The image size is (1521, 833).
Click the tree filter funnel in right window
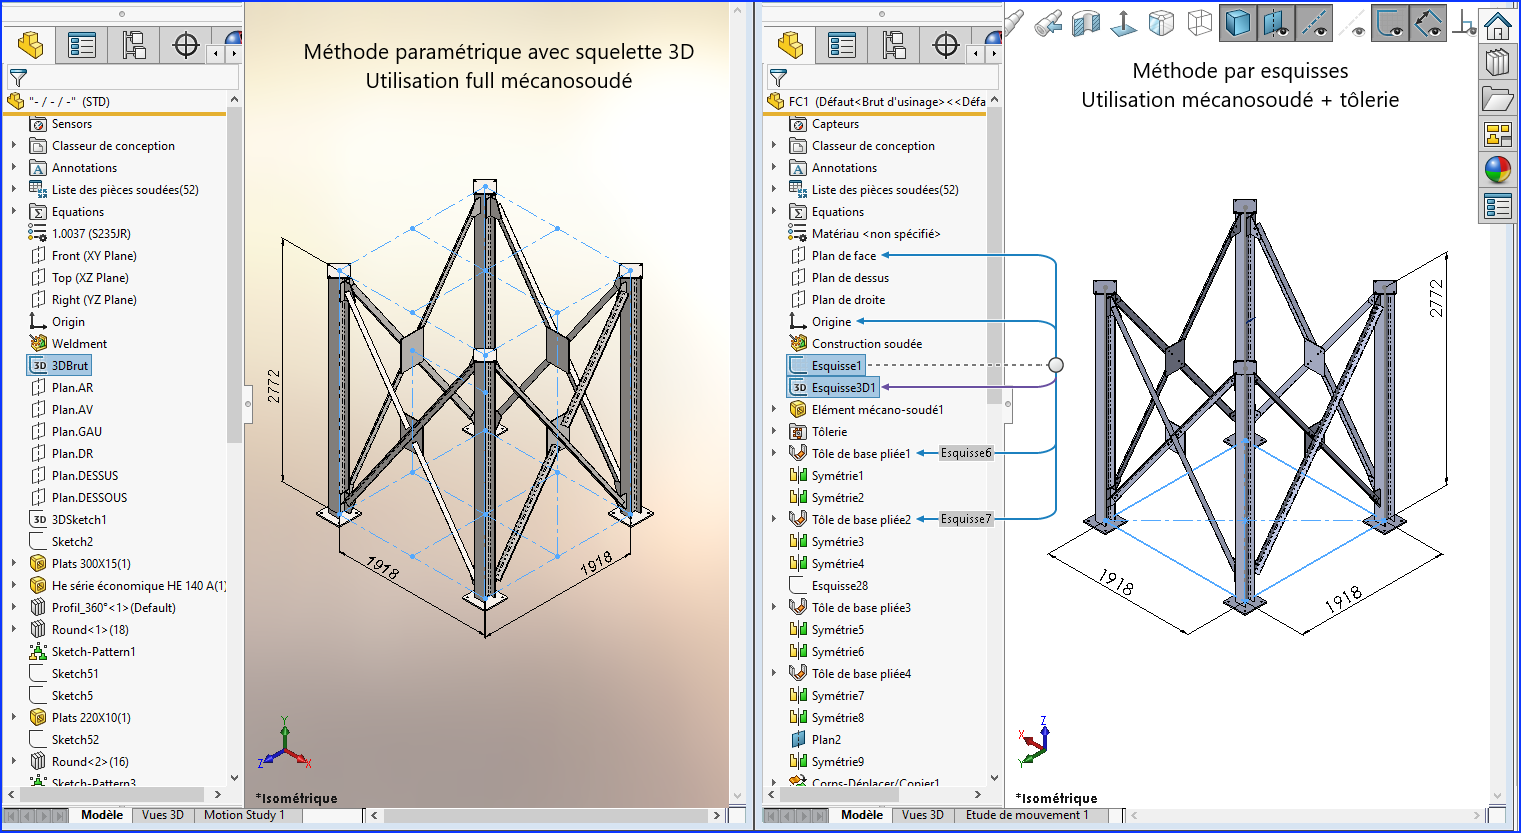click(x=778, y=77)
